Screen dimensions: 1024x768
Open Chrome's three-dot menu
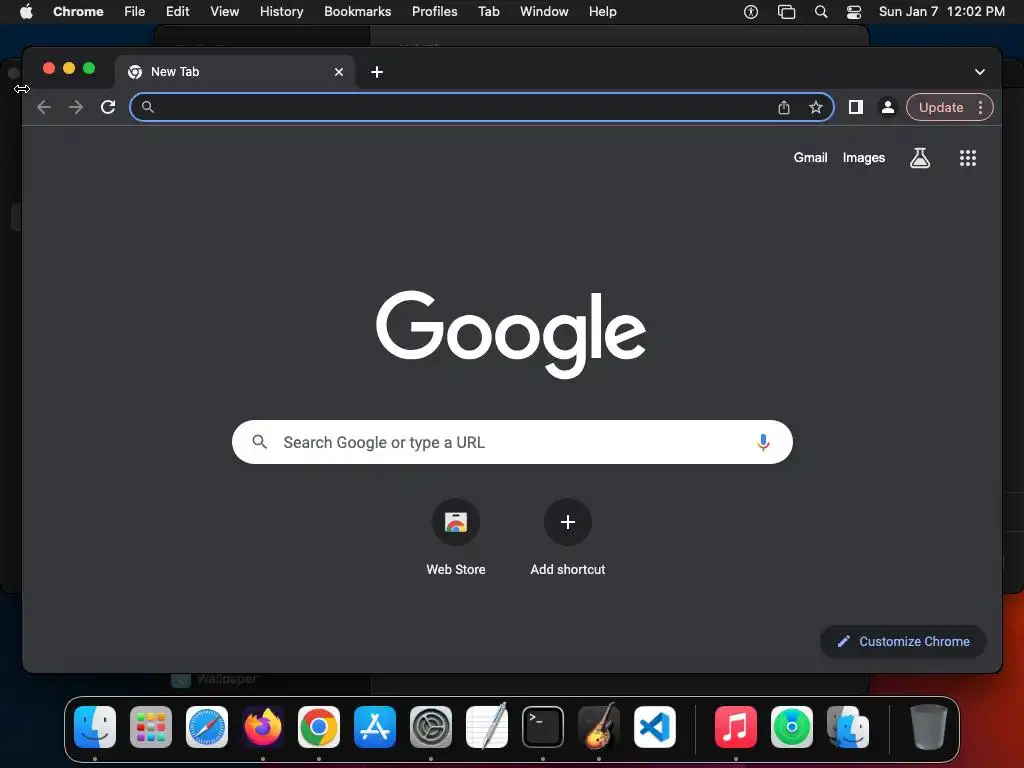980,107
